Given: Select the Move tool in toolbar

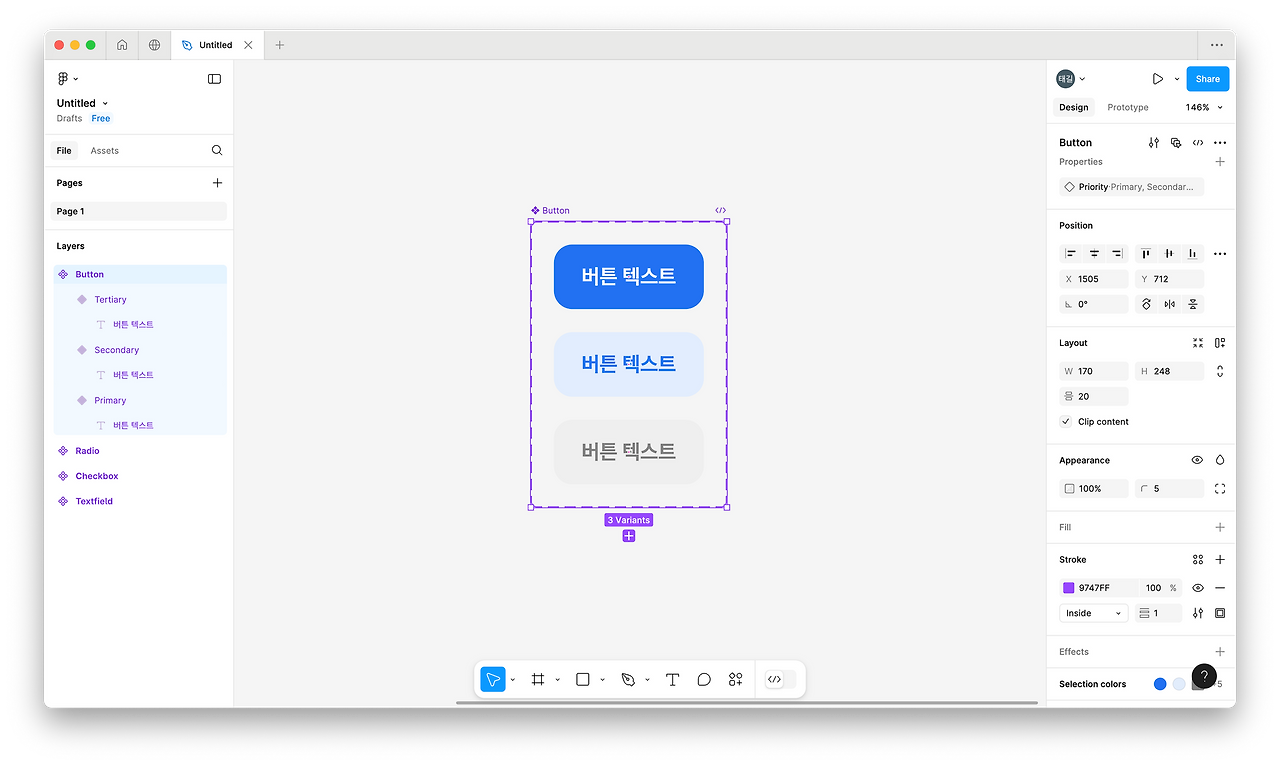Looking at the screenshot, I should click(492, 679).
